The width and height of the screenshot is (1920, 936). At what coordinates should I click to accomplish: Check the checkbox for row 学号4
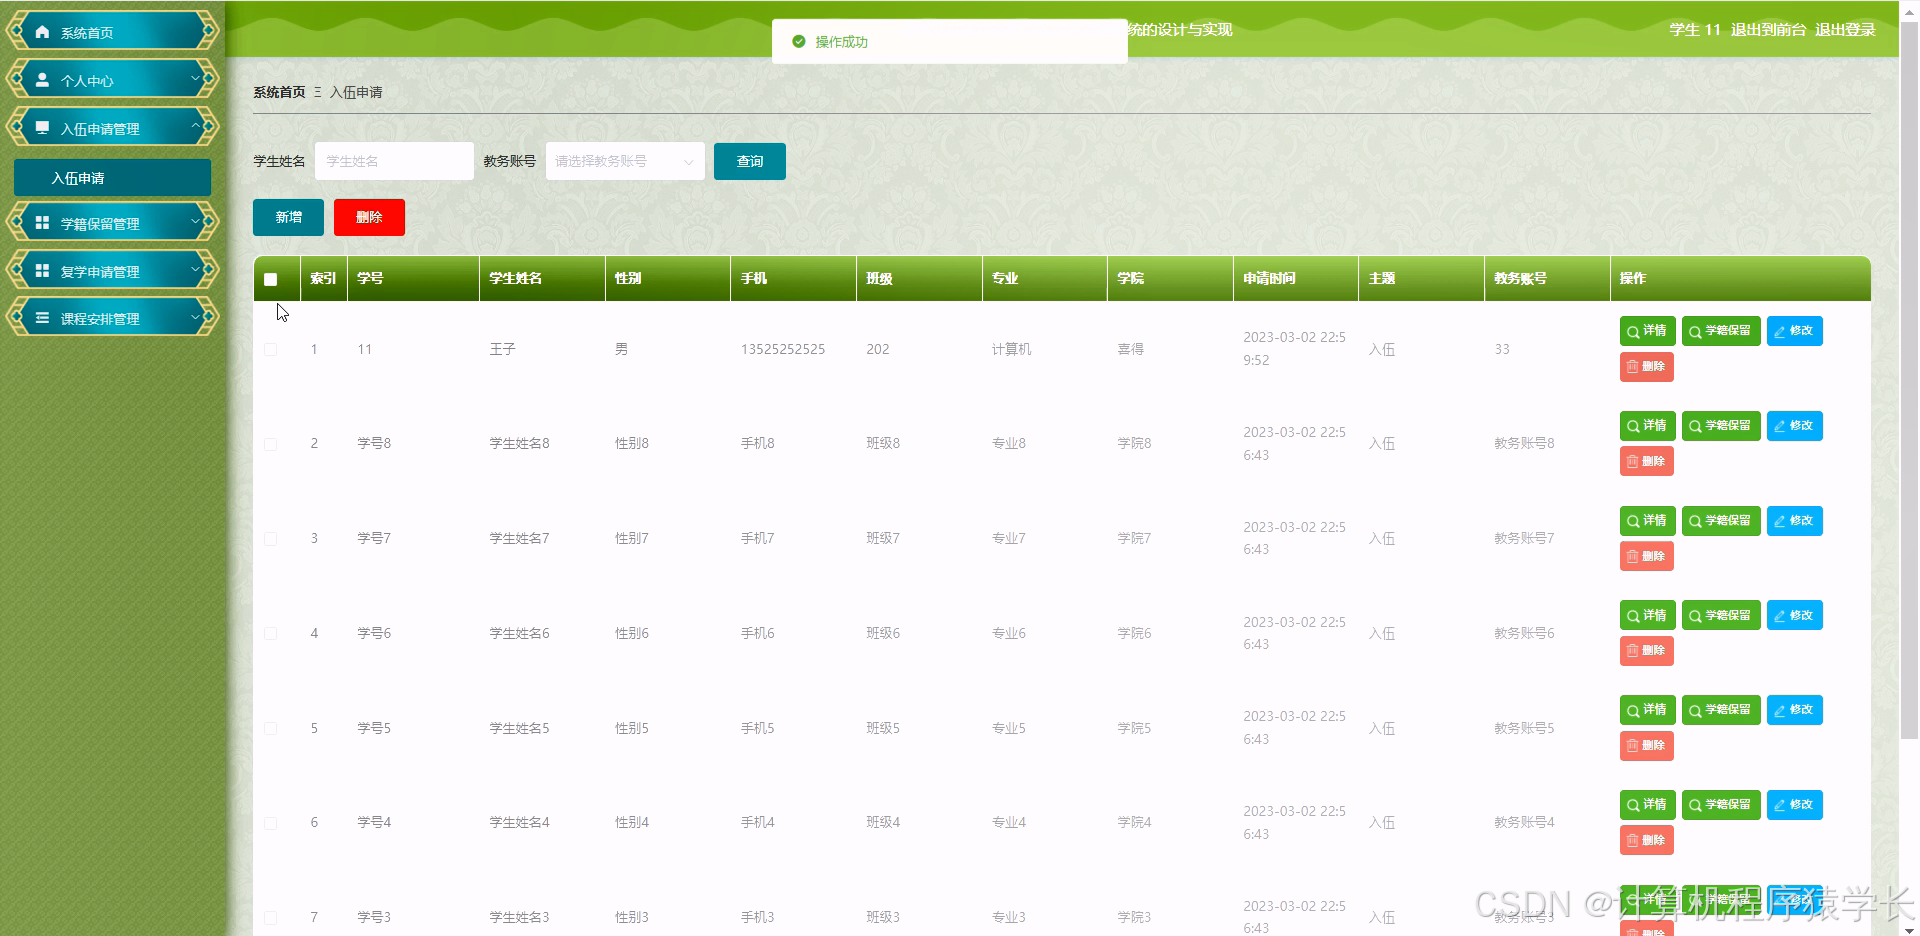[x=270, y=822]
